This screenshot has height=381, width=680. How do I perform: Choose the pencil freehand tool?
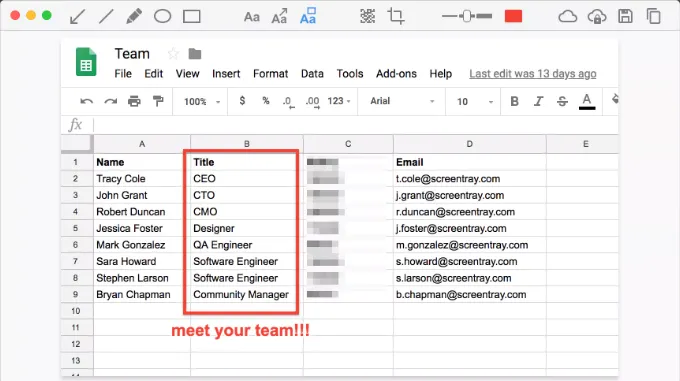pyautogui.click(x=134, y=17)
